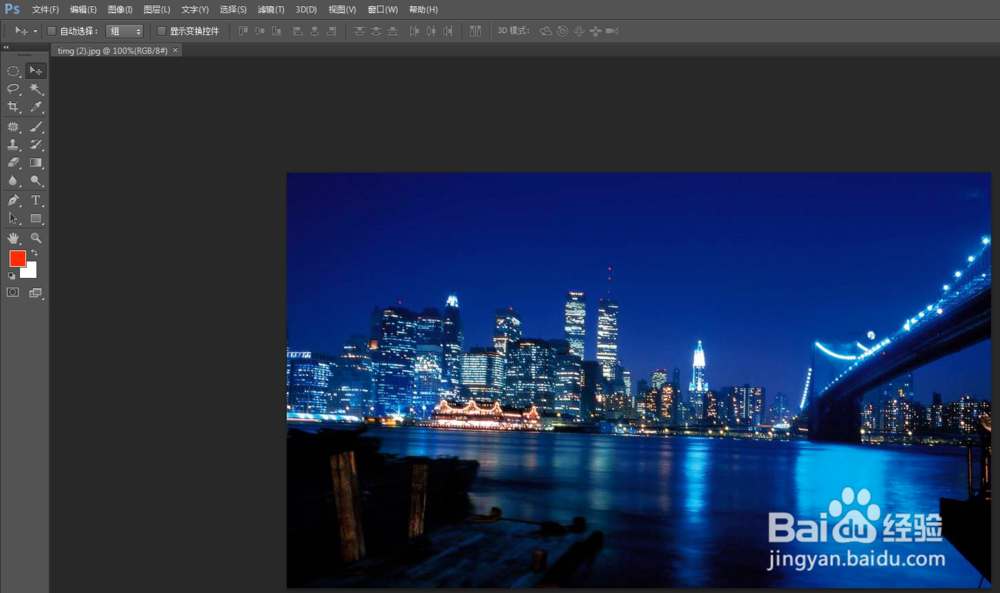
Task: Select the Eraser tool
Action: coord(13,163)
